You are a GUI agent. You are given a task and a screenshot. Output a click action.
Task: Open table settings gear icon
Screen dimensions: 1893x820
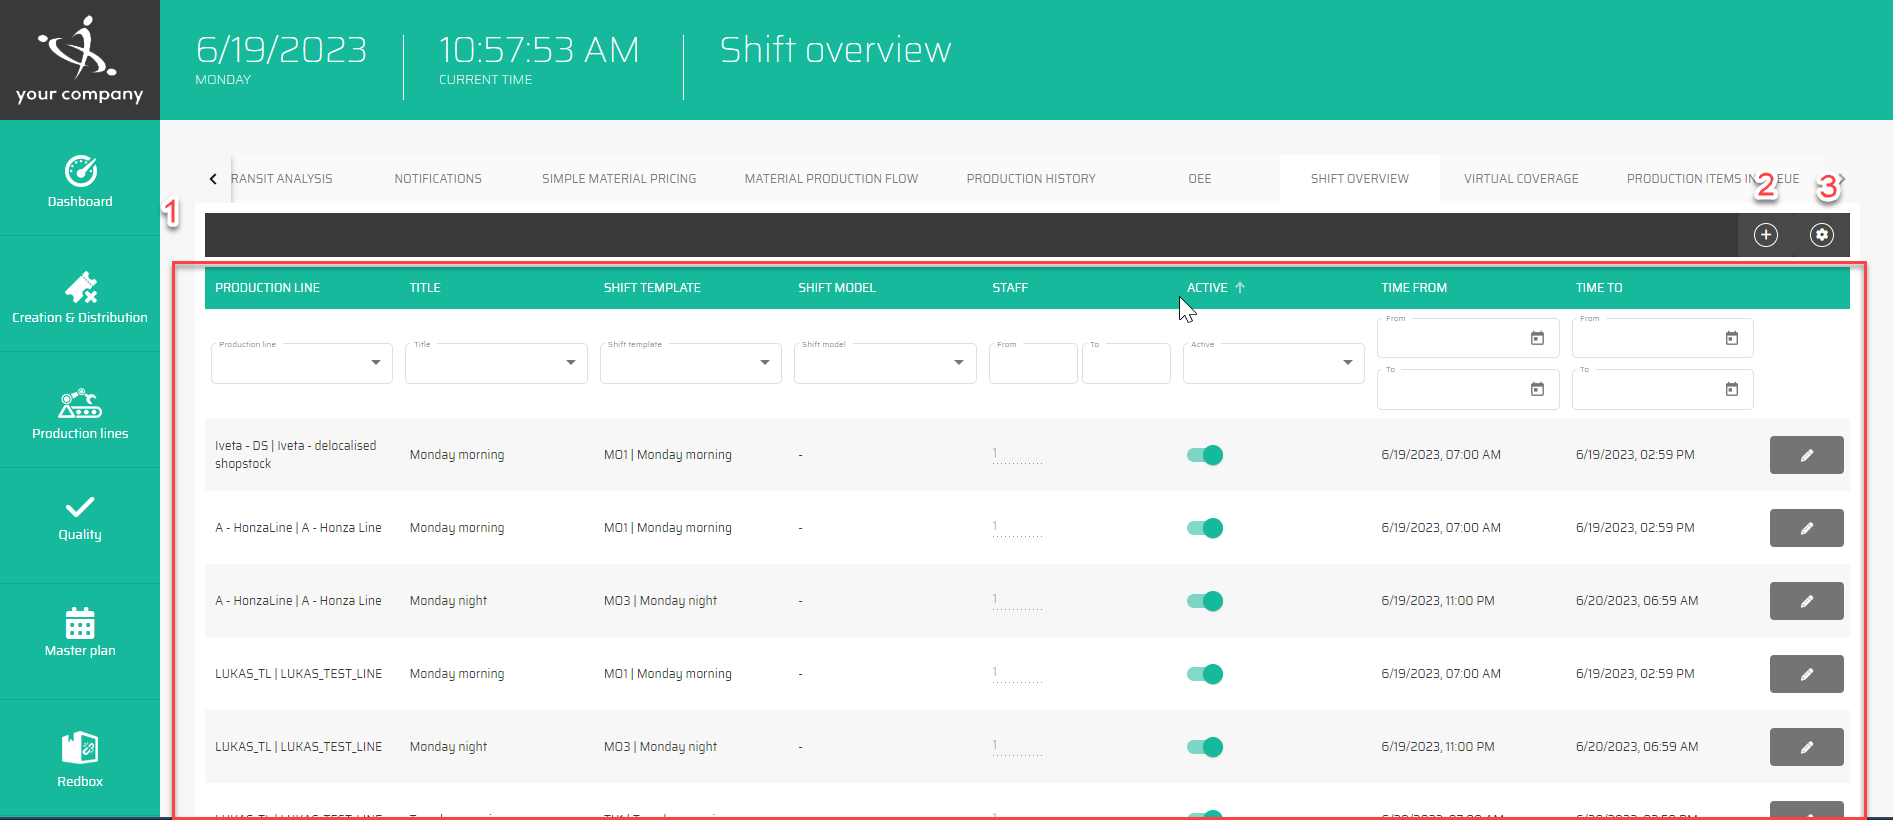coord(1821,235)
